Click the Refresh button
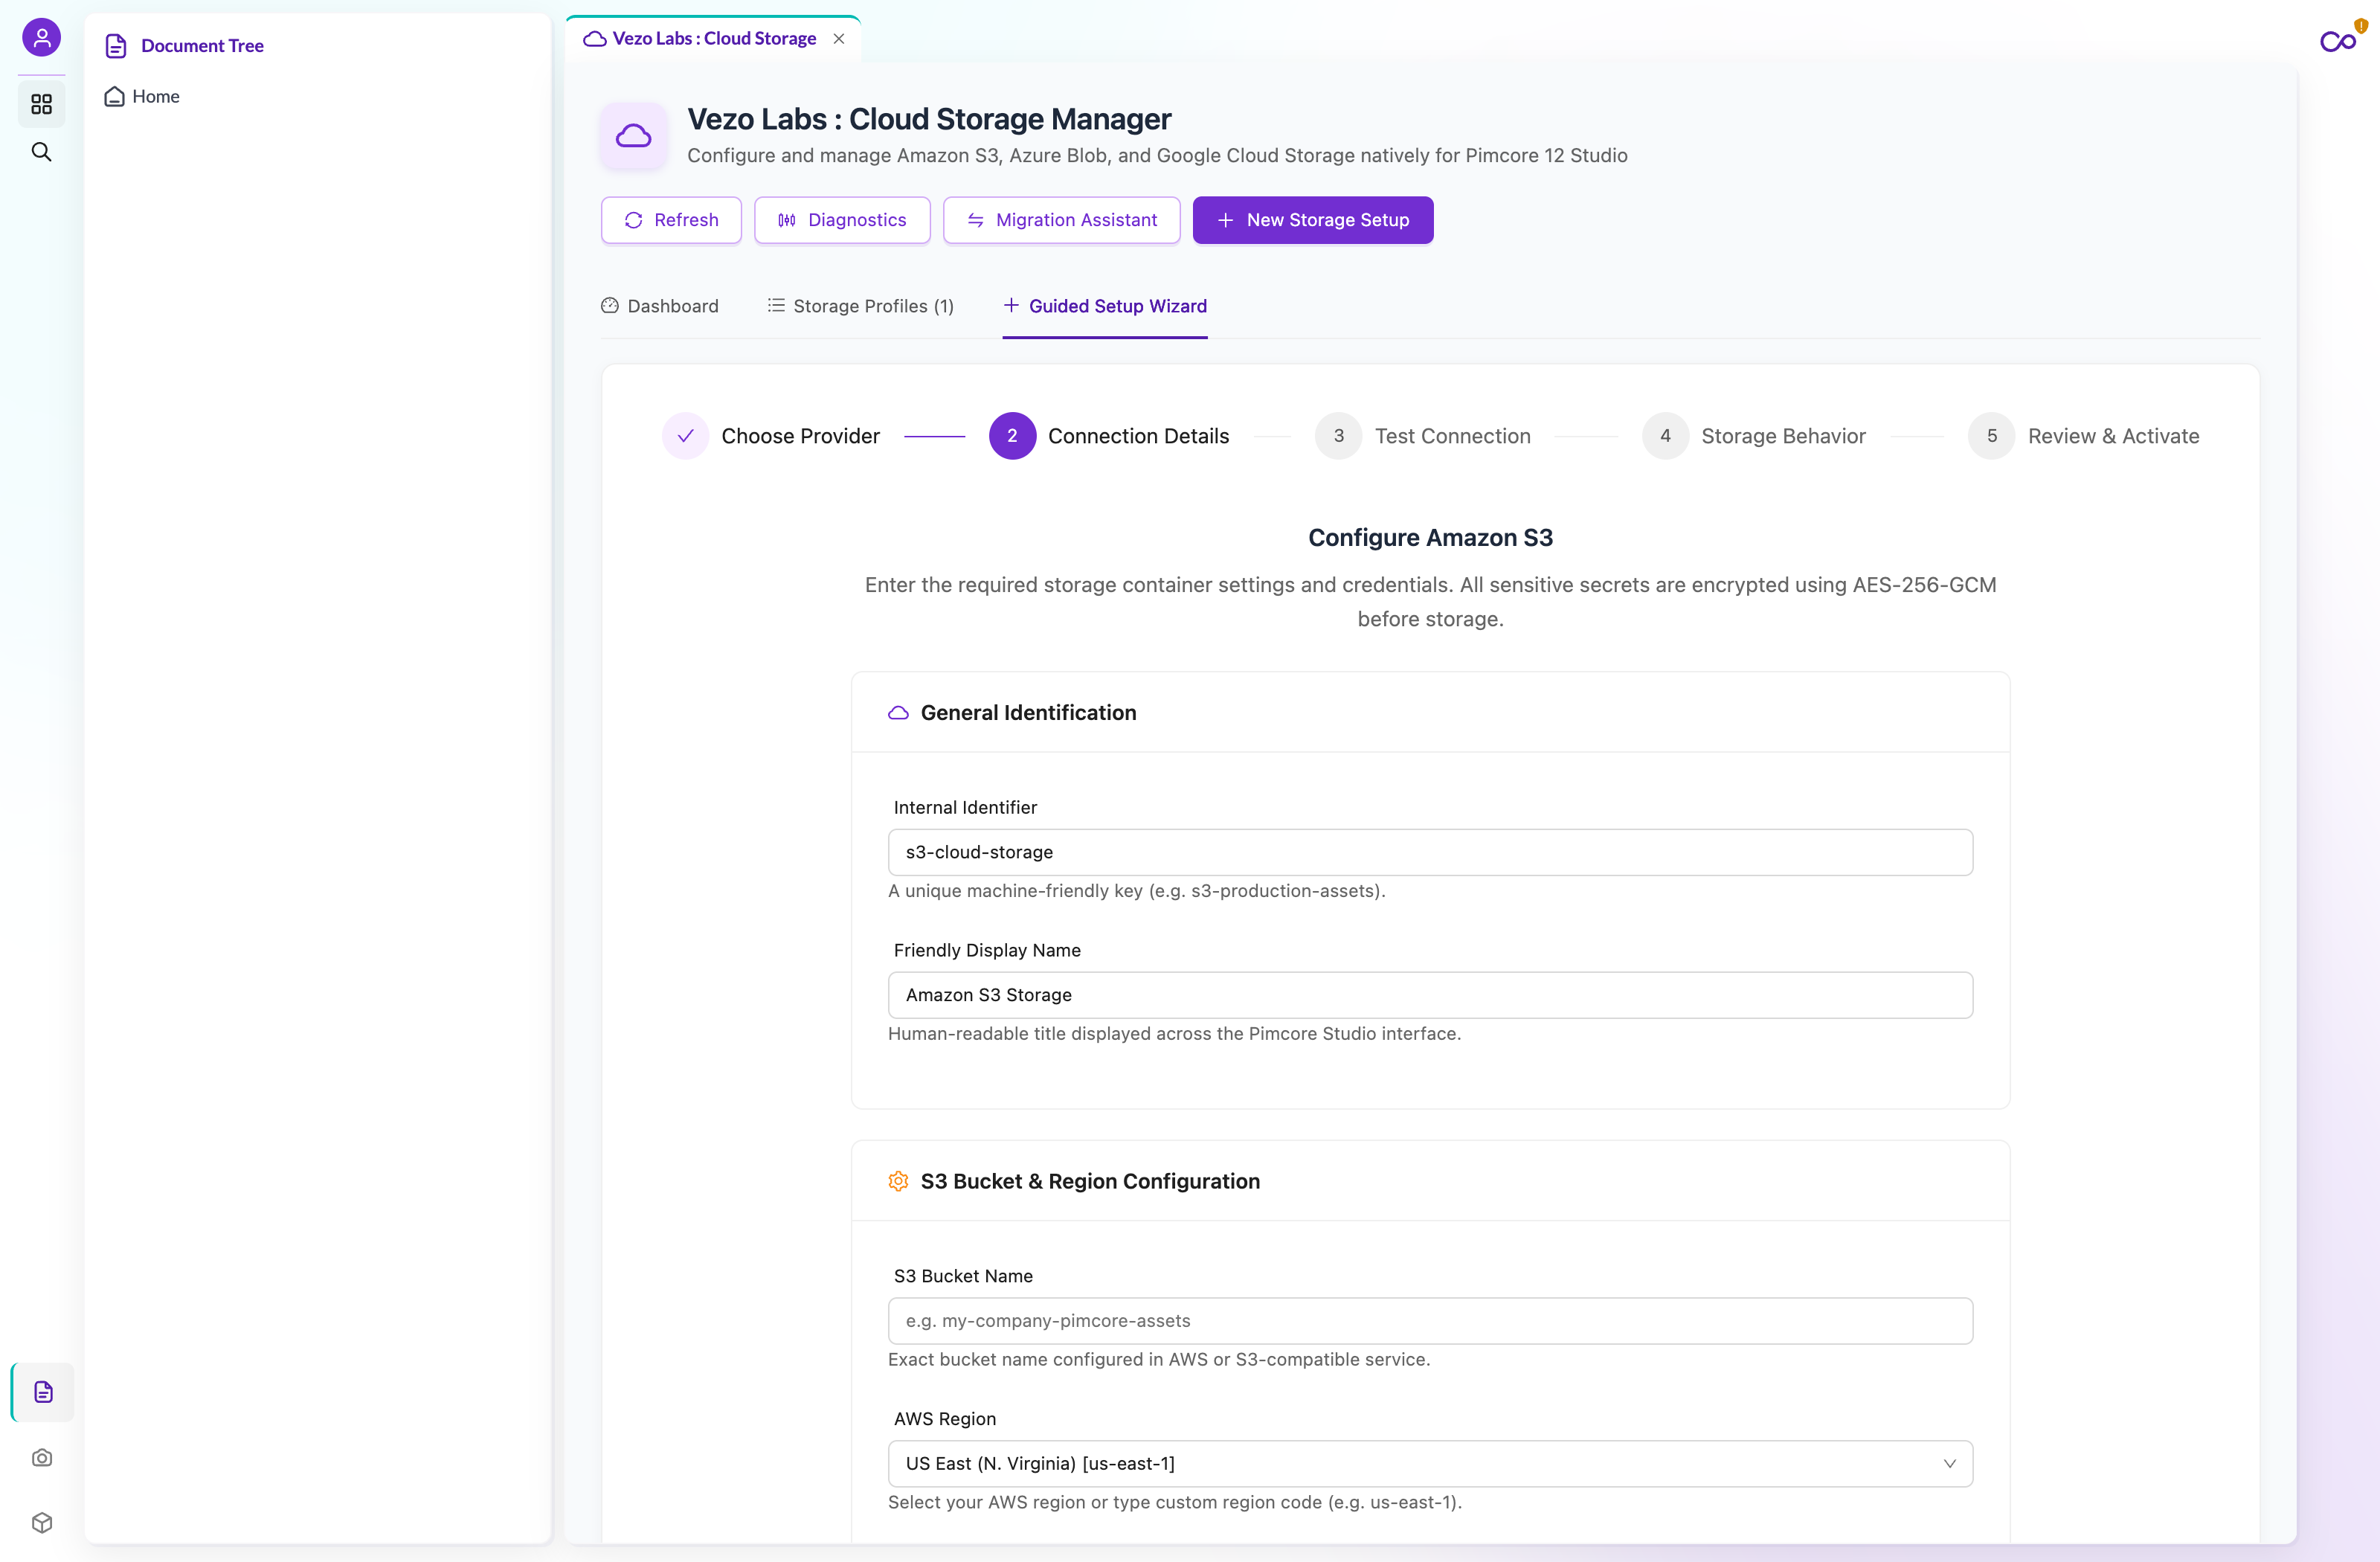The width and height of the screenshot is (2380, 1562). pyautogui.click(x=671, y=220)
